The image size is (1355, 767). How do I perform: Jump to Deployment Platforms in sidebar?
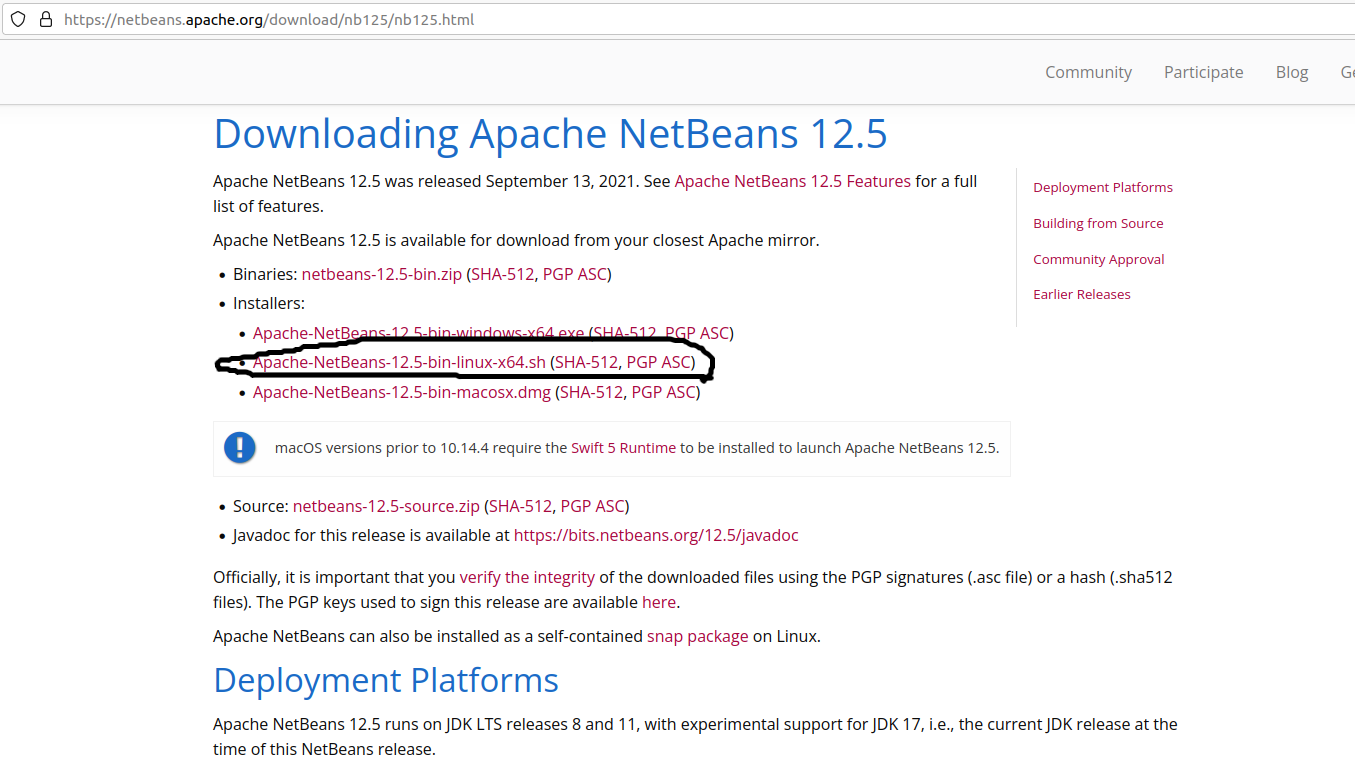[x=1103, y=187]
